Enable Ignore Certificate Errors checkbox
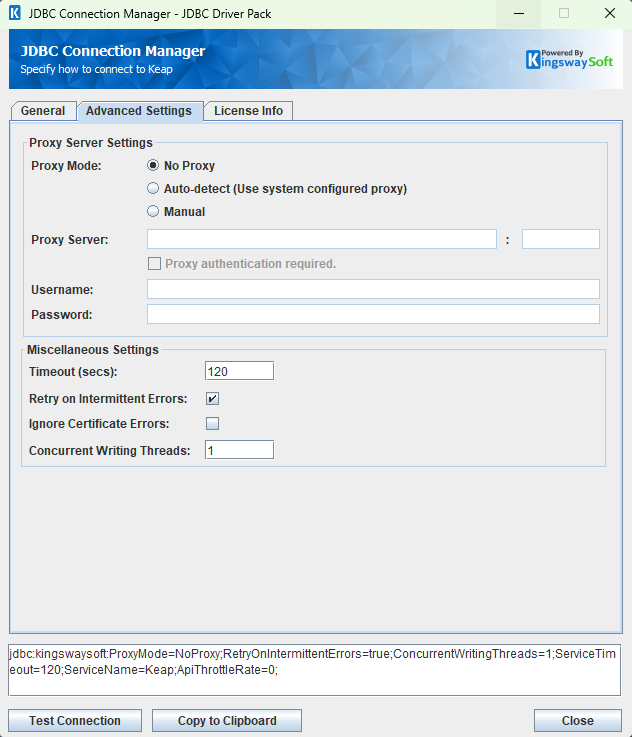The width and height of the screenshot is (632, 737). coord(212,423)
